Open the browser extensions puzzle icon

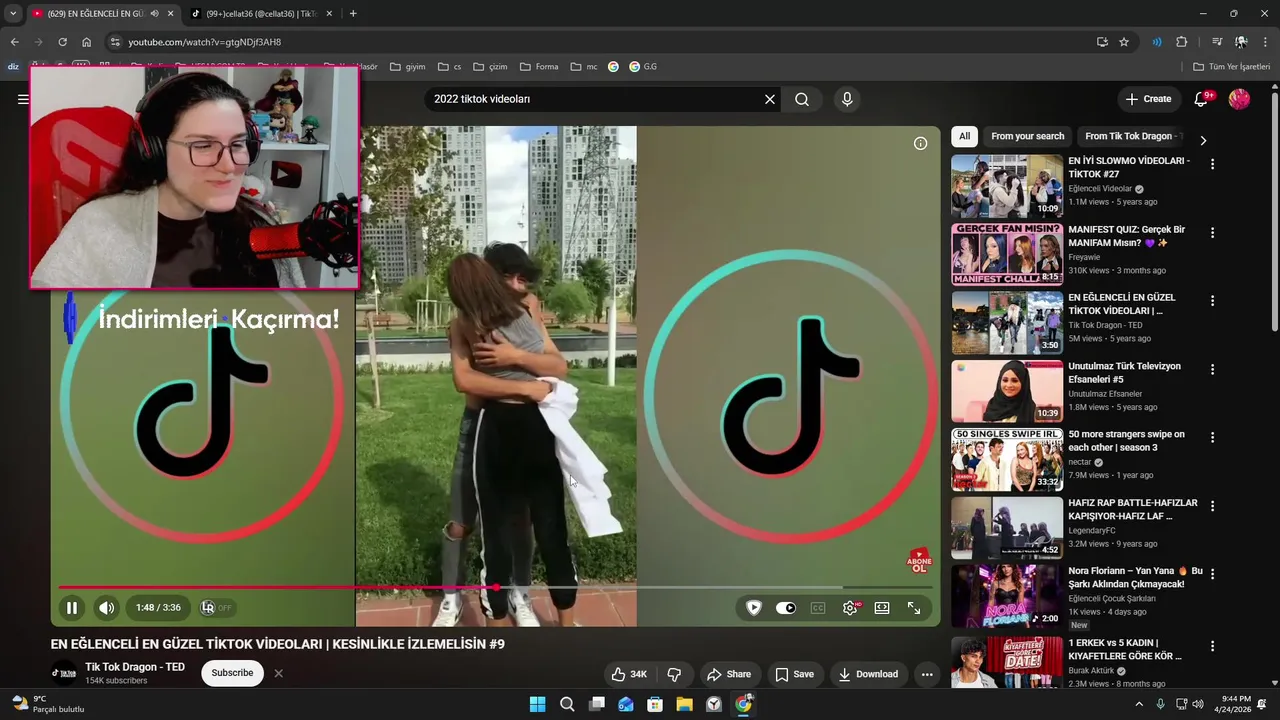[x=1181, y=42]
